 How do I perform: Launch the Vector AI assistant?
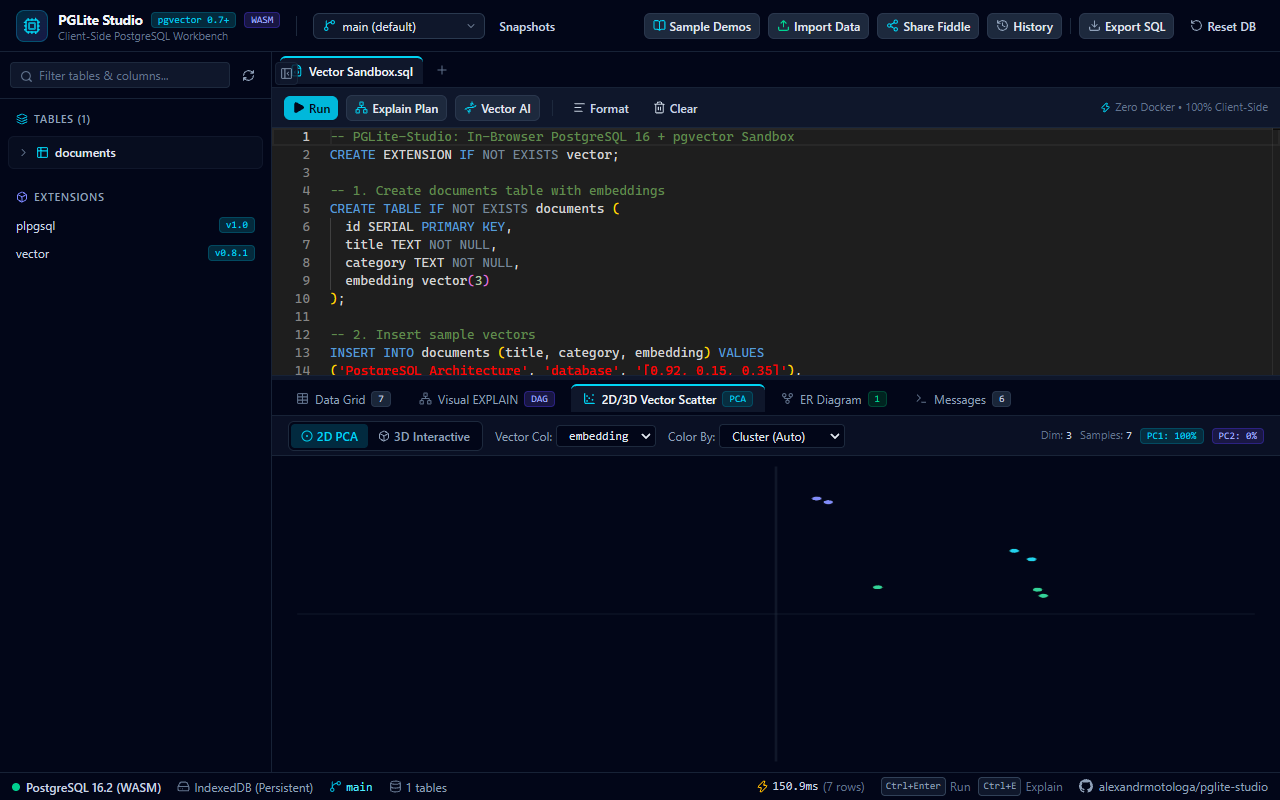coord(497,108)
